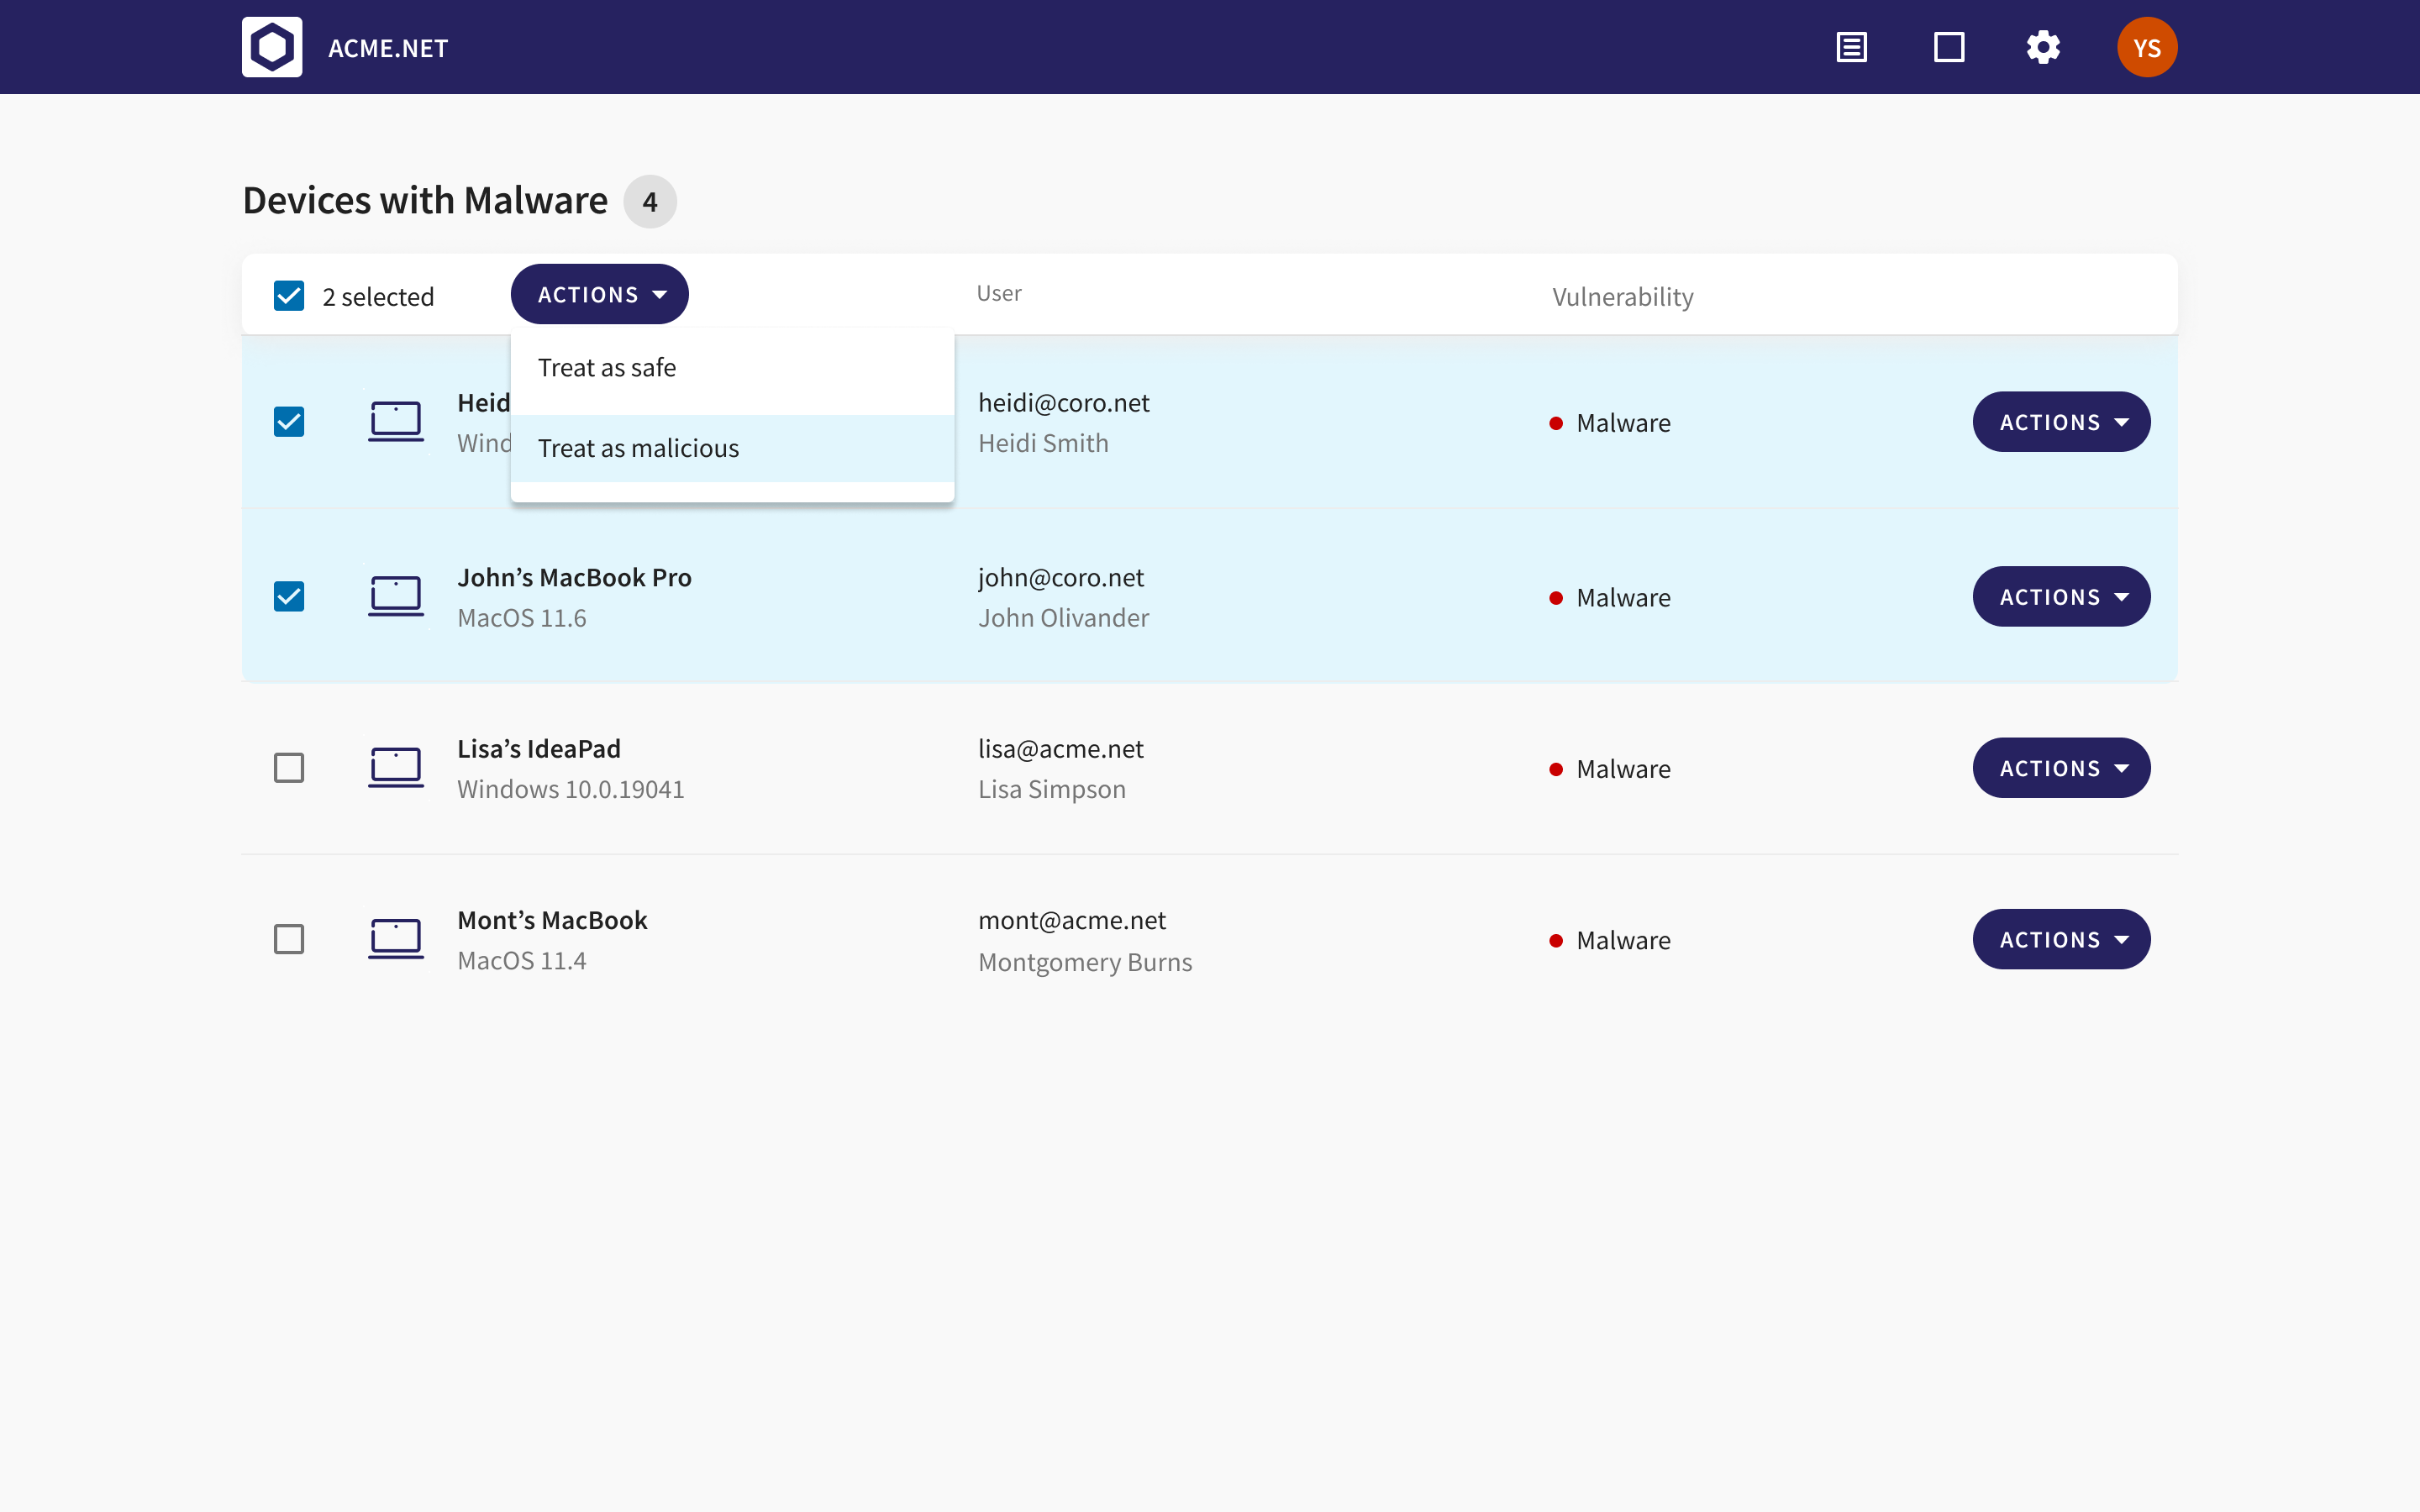2420x1512 pixels.
Task: Open the Actions dropdown for Lisa's IdeaPad
Action: 2062,767
